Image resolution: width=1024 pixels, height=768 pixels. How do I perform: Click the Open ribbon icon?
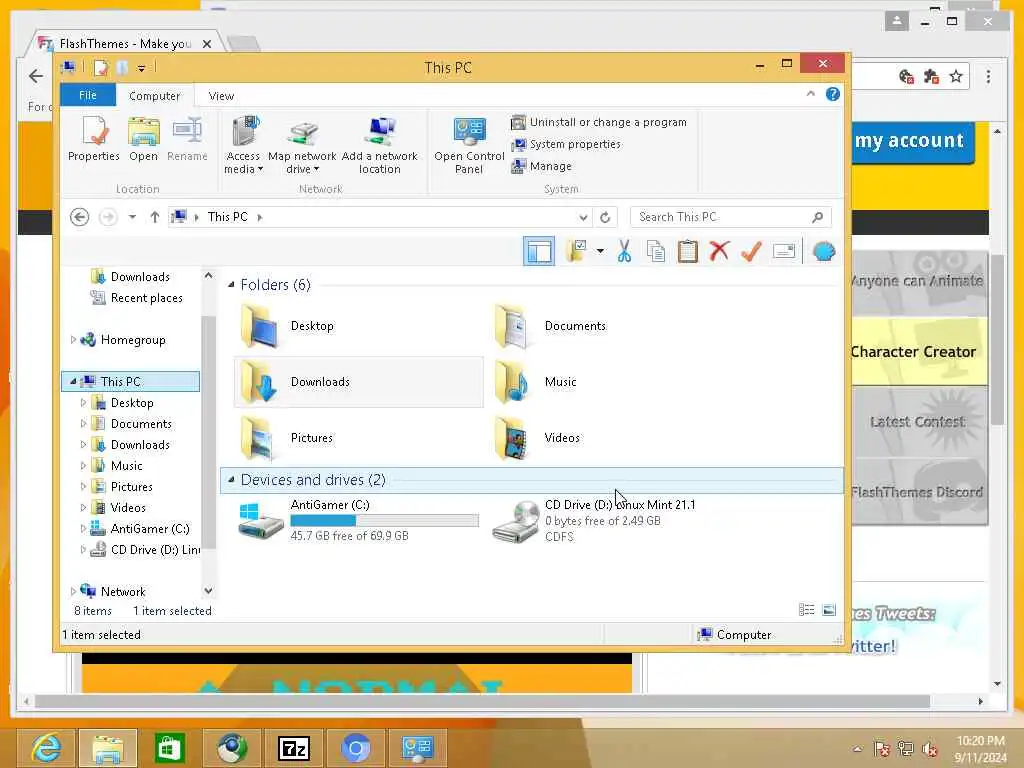coord(144,138)
